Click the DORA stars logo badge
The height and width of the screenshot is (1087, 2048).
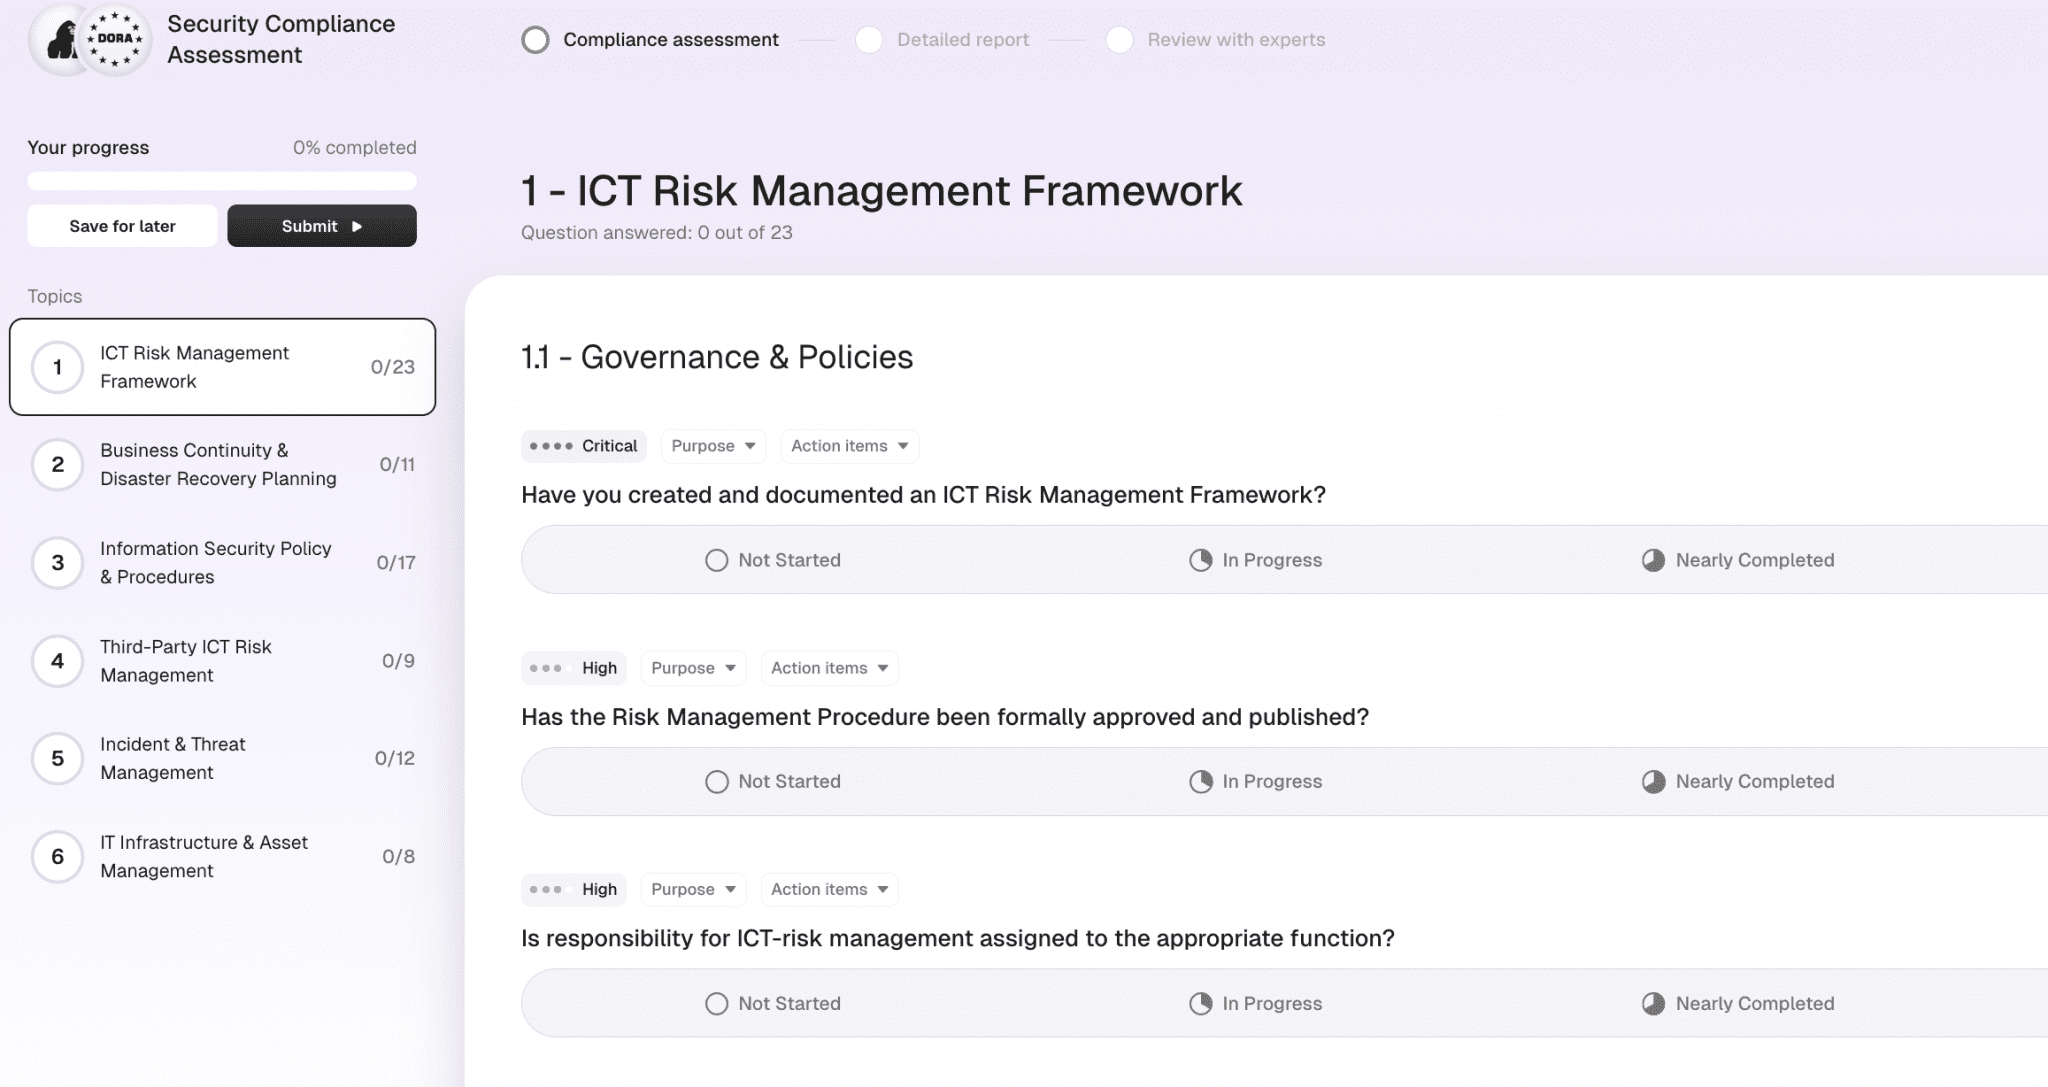116,39
